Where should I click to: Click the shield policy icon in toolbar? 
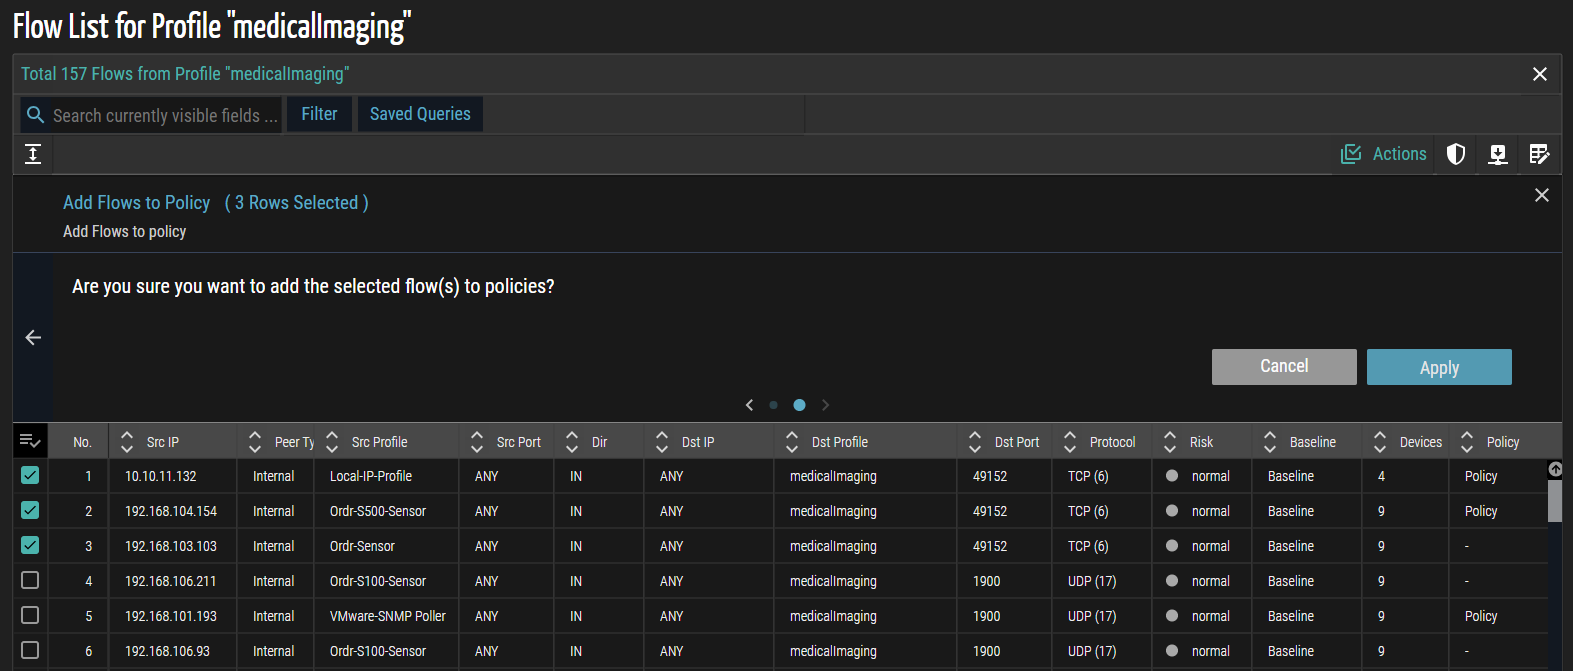[x=1456, y=154]
